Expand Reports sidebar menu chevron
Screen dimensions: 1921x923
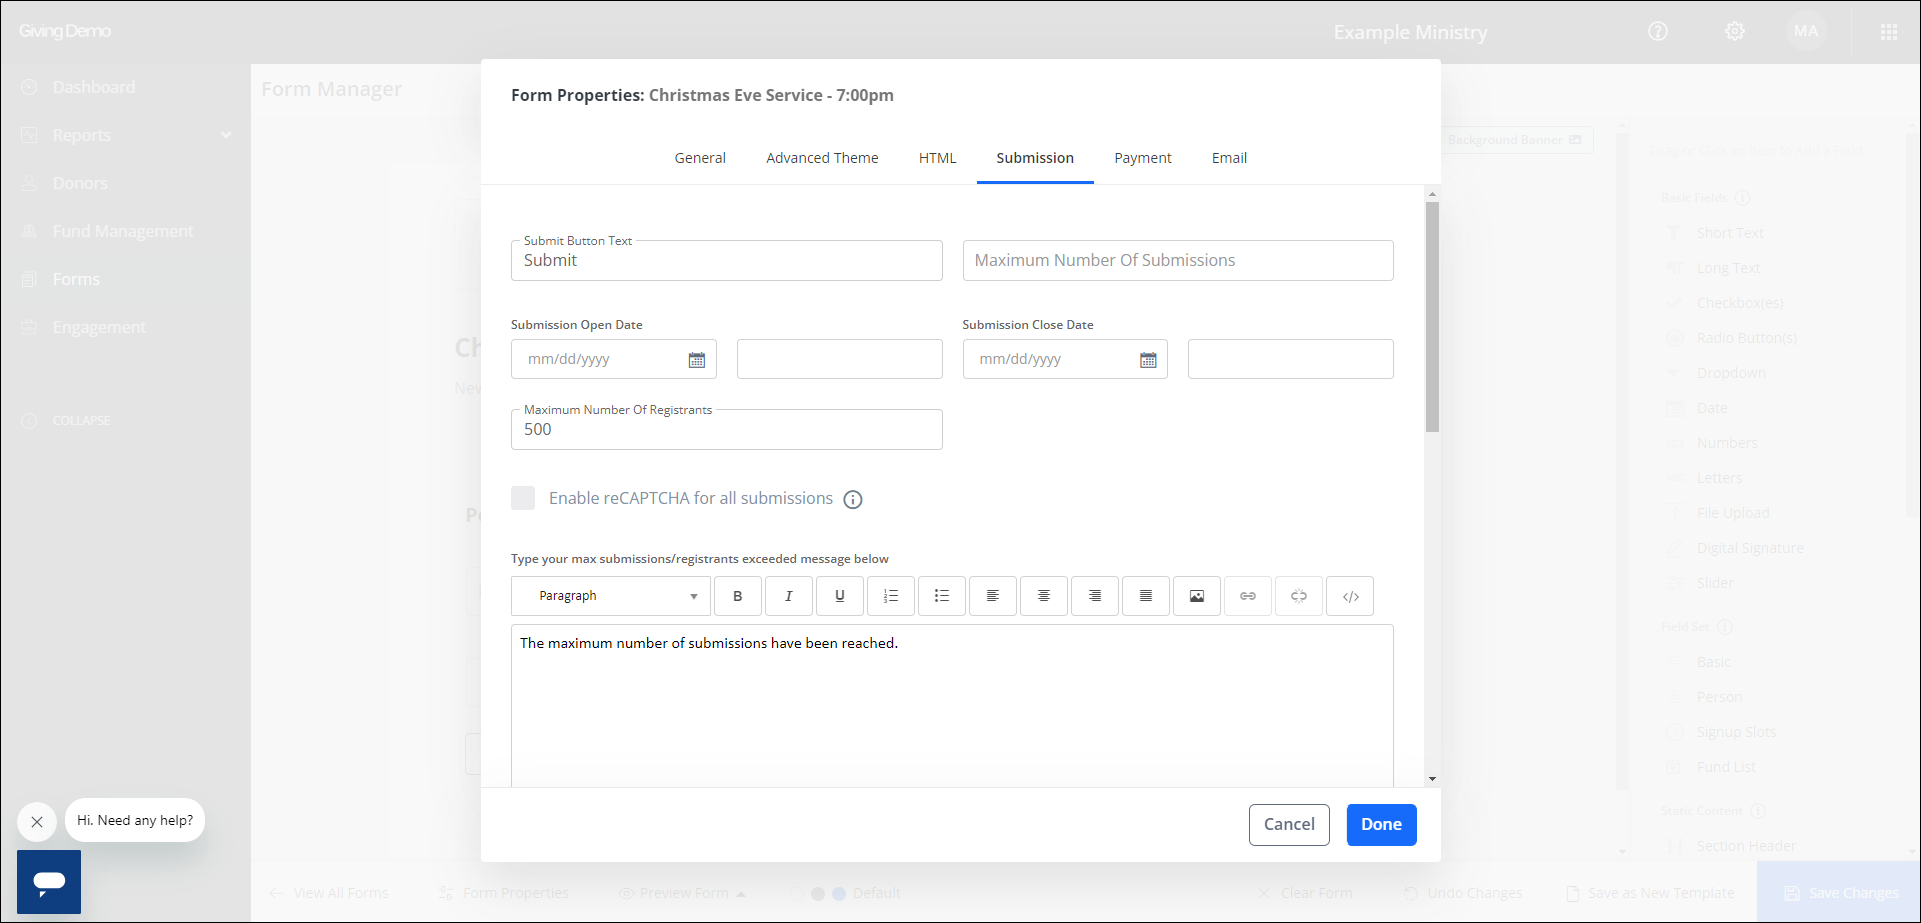point(226,135)
